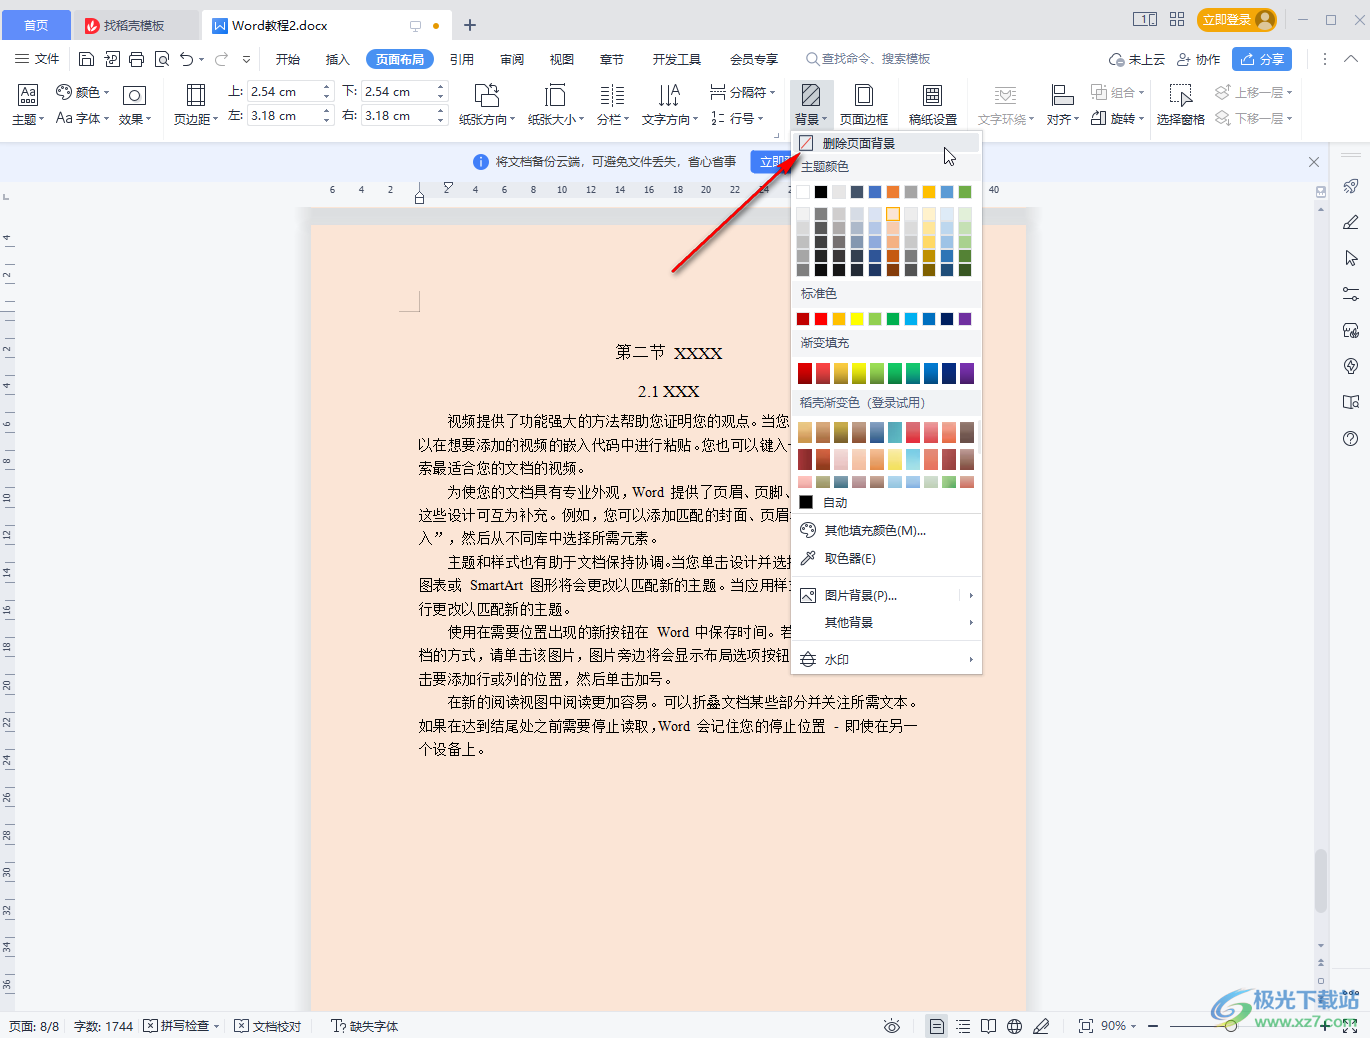The width and height of the screenshot is (1370, 1038).
Task: Click the 立即登录 login button
Action: (1238, 20)
